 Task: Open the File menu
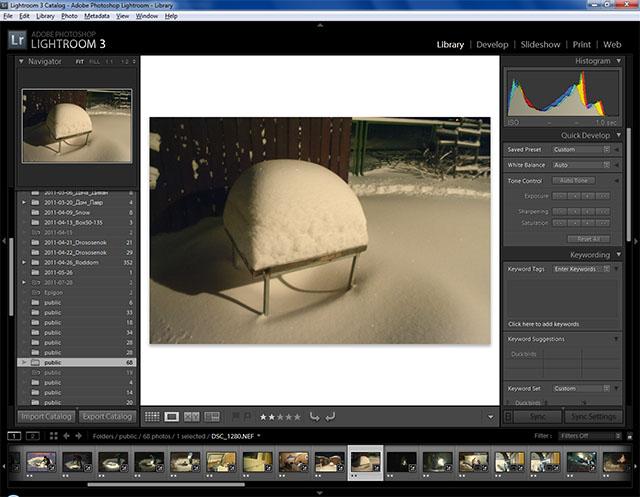tap(8, 16)
